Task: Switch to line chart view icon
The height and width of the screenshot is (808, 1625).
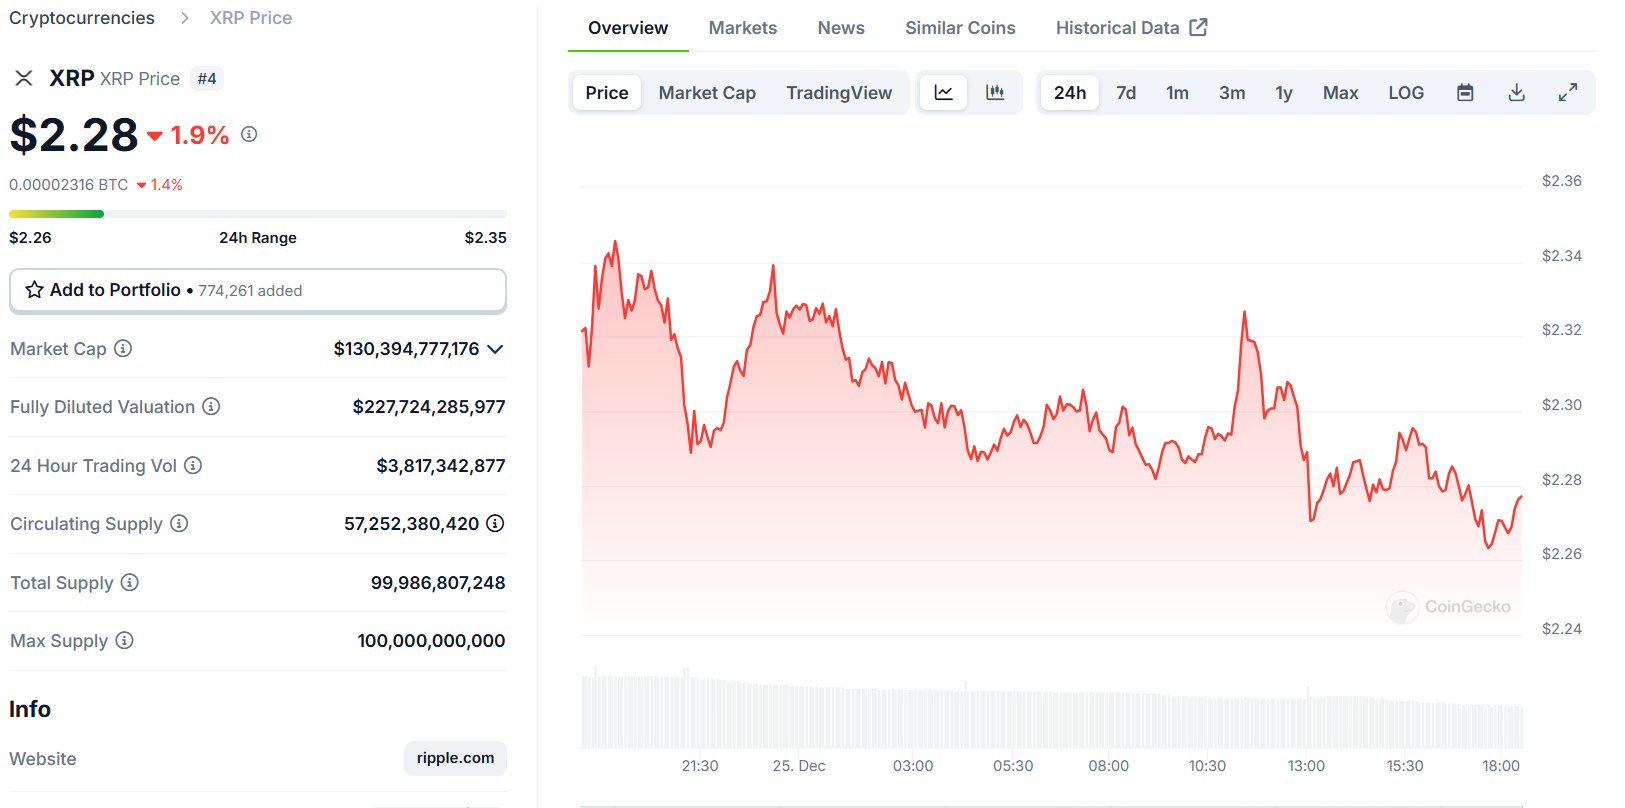Action: tap(943, 93)
